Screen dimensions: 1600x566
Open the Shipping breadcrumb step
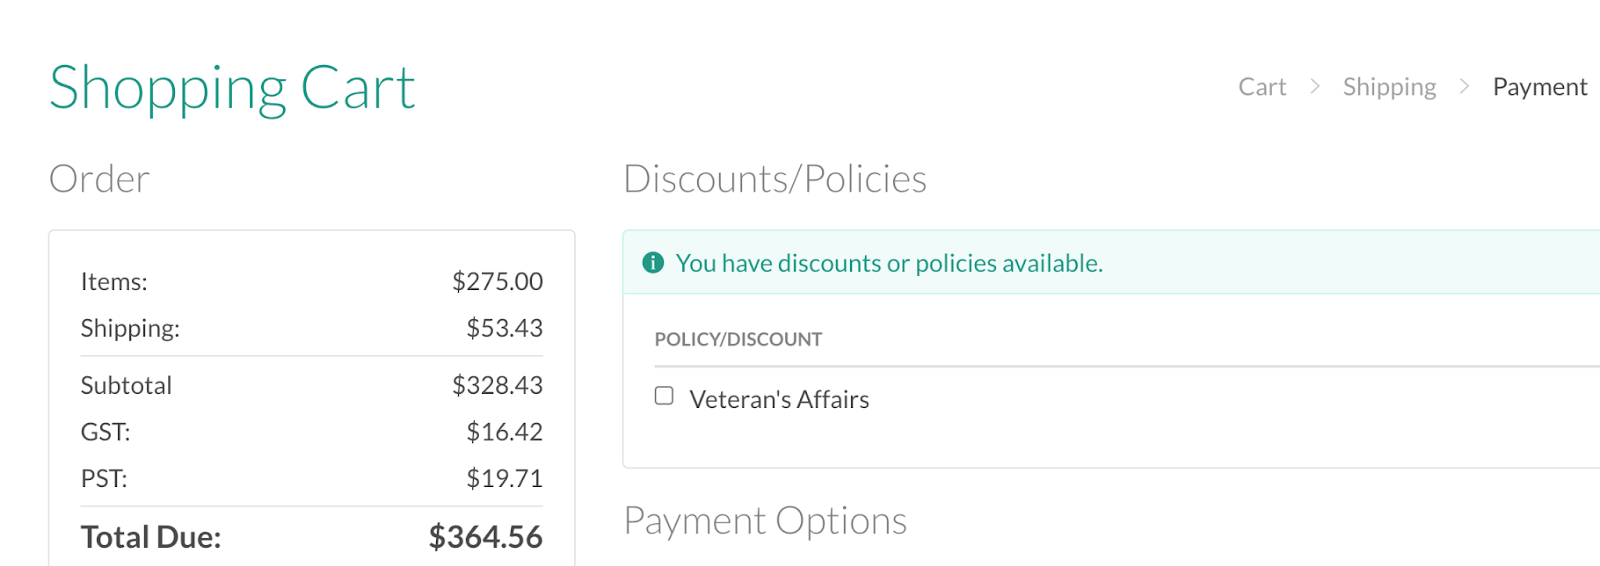(1389, 87)
